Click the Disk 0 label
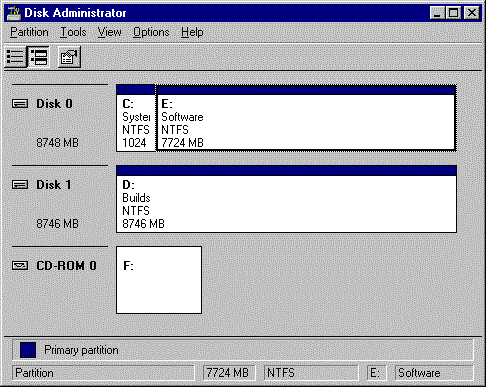This screenshot has height=387, width=486. point(54,104)
